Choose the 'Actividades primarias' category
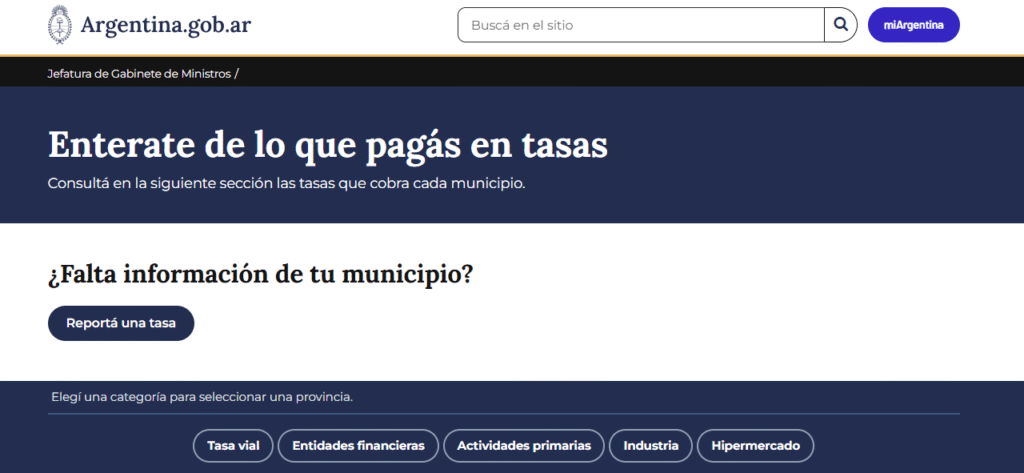The height and width of the screenshot is (473, 1024). (x=524, y=446)
